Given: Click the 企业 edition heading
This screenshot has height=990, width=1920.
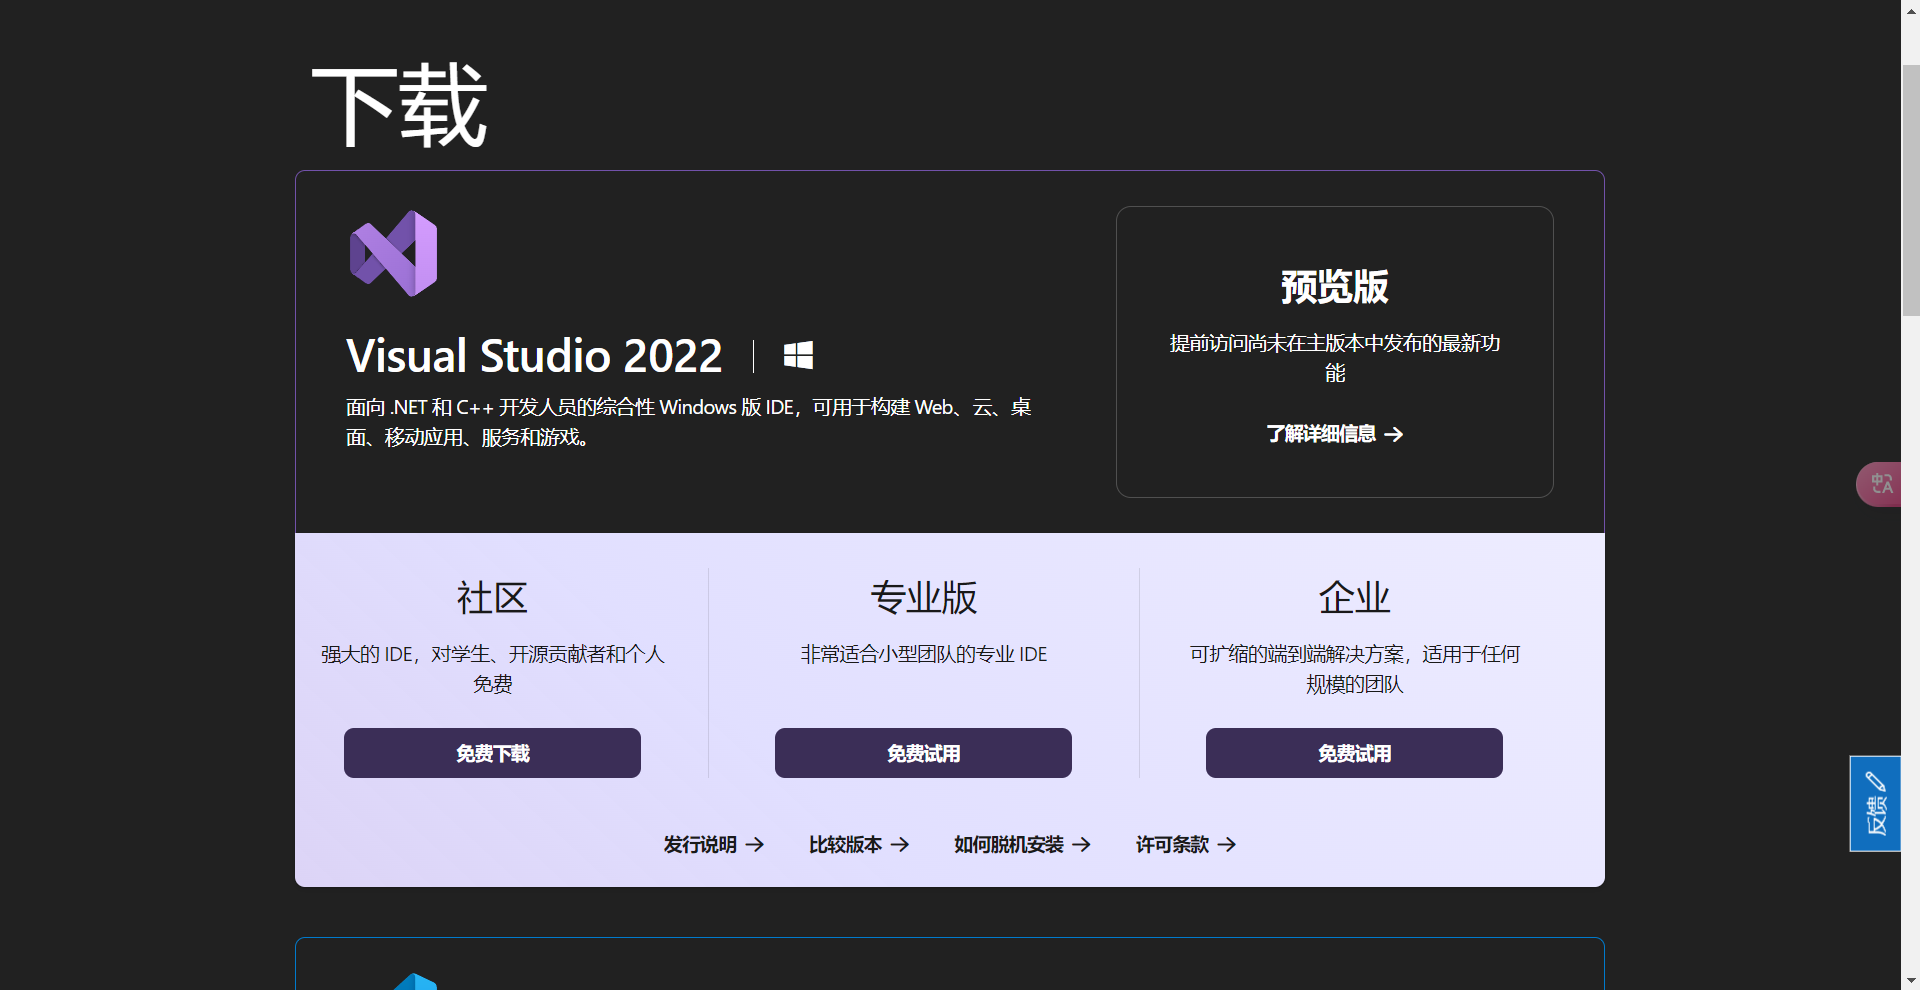Looking at the screenshot, I should coord(1354,598).
